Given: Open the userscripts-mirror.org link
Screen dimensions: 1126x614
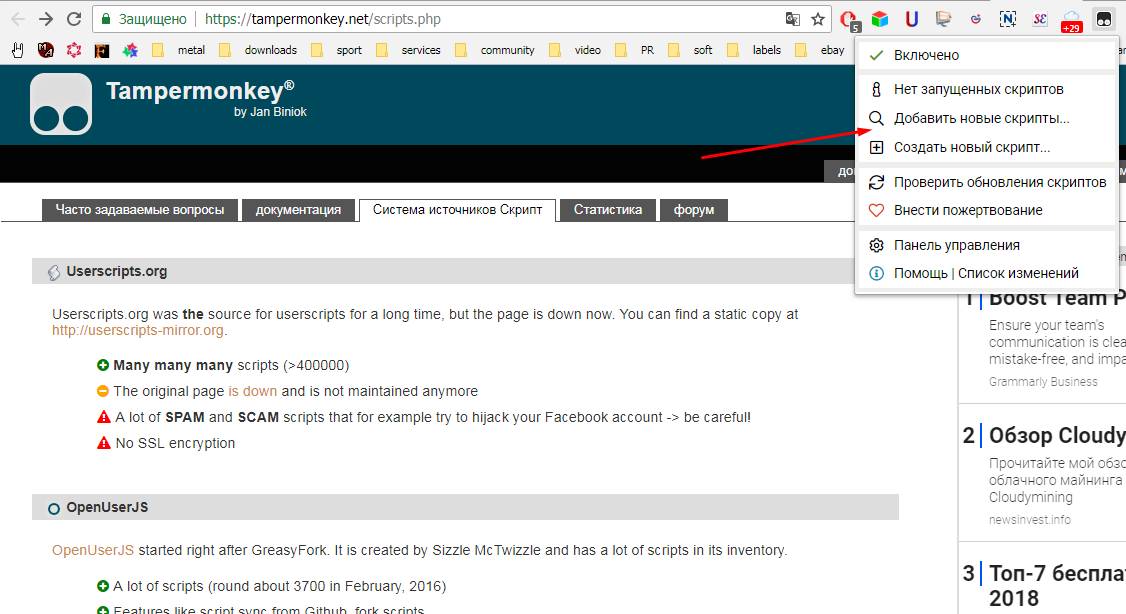Looking at the screenshot, I should 138,330.
